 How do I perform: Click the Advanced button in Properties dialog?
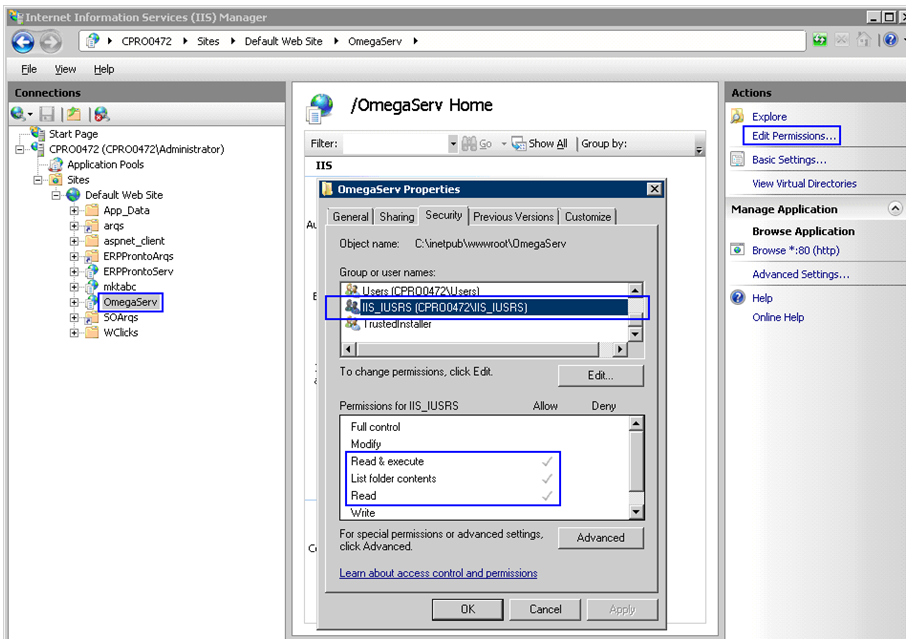[x=601, y=538]
